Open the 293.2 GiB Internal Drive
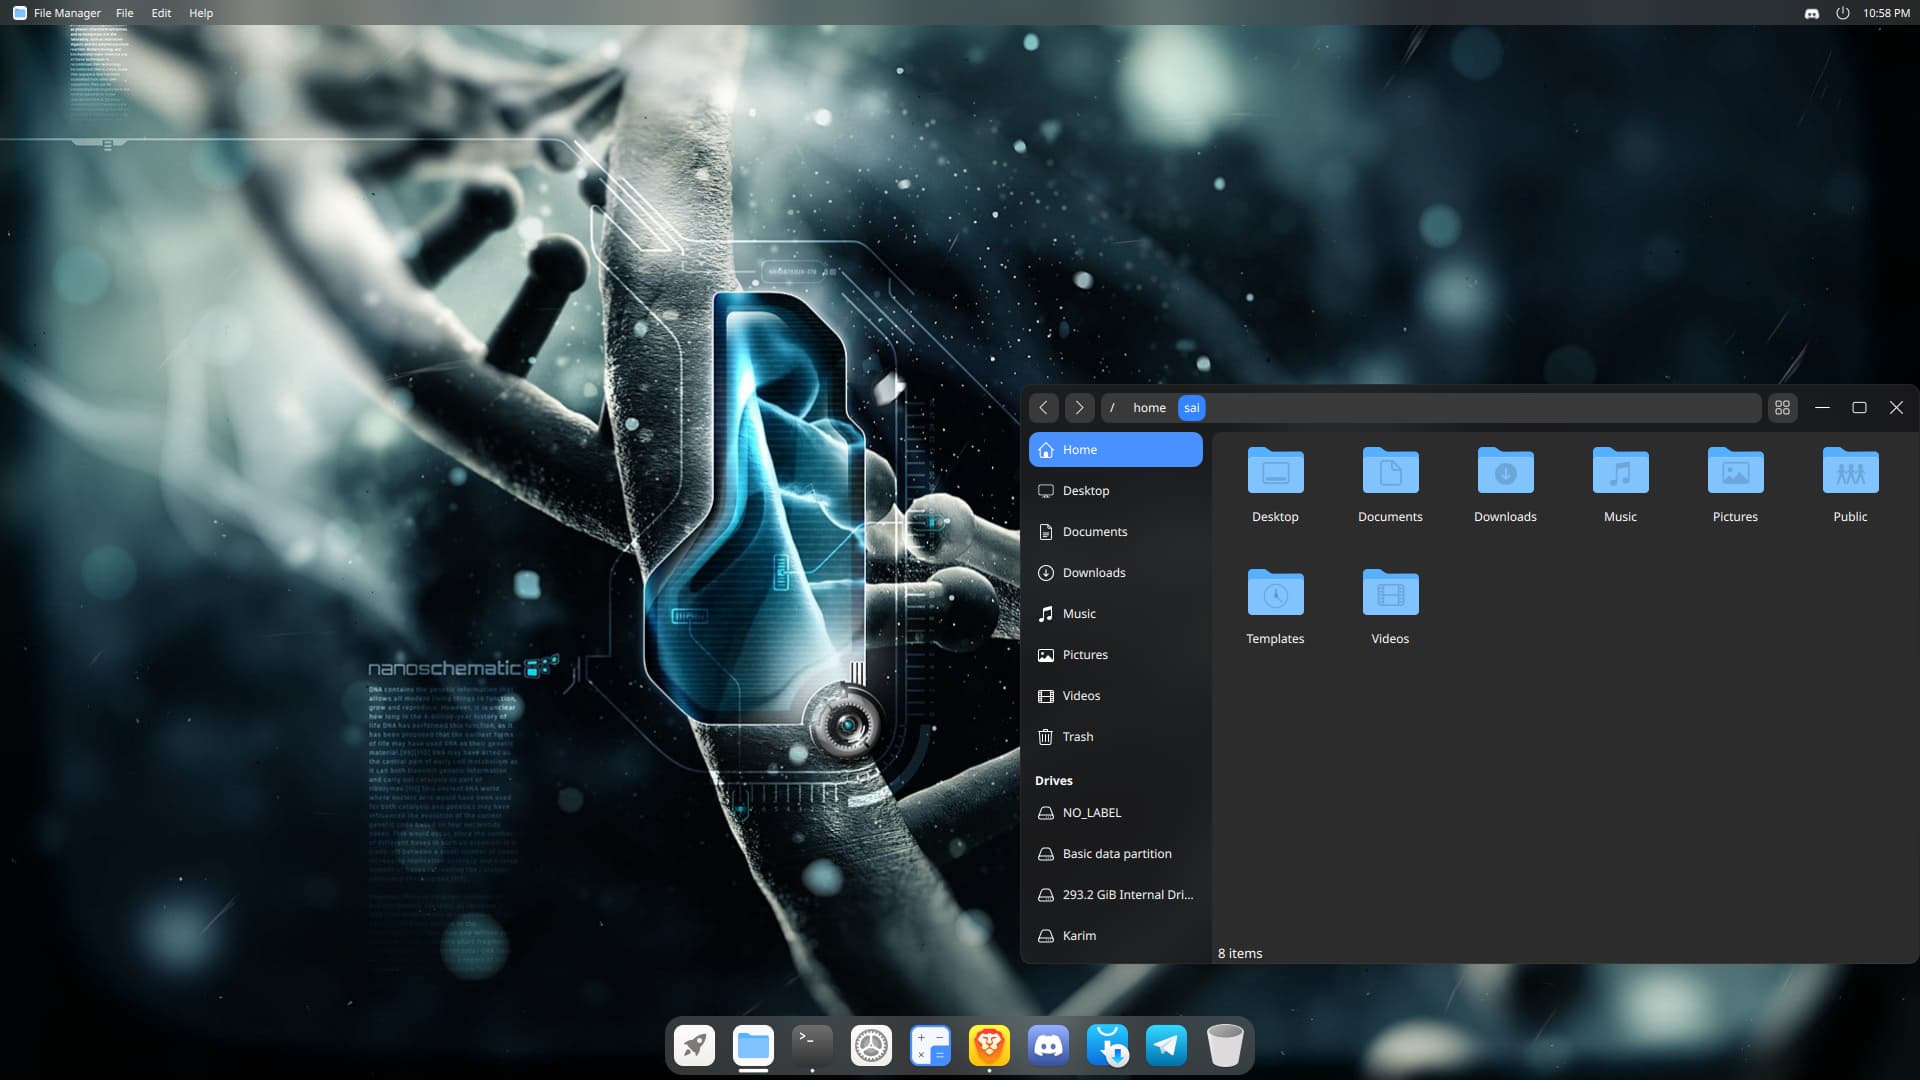 [x=1115, y=895]
